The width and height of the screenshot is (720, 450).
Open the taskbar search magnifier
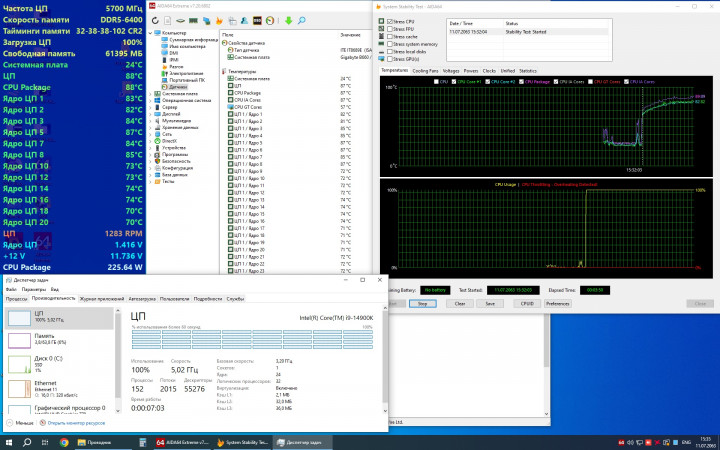pos(27,443)
